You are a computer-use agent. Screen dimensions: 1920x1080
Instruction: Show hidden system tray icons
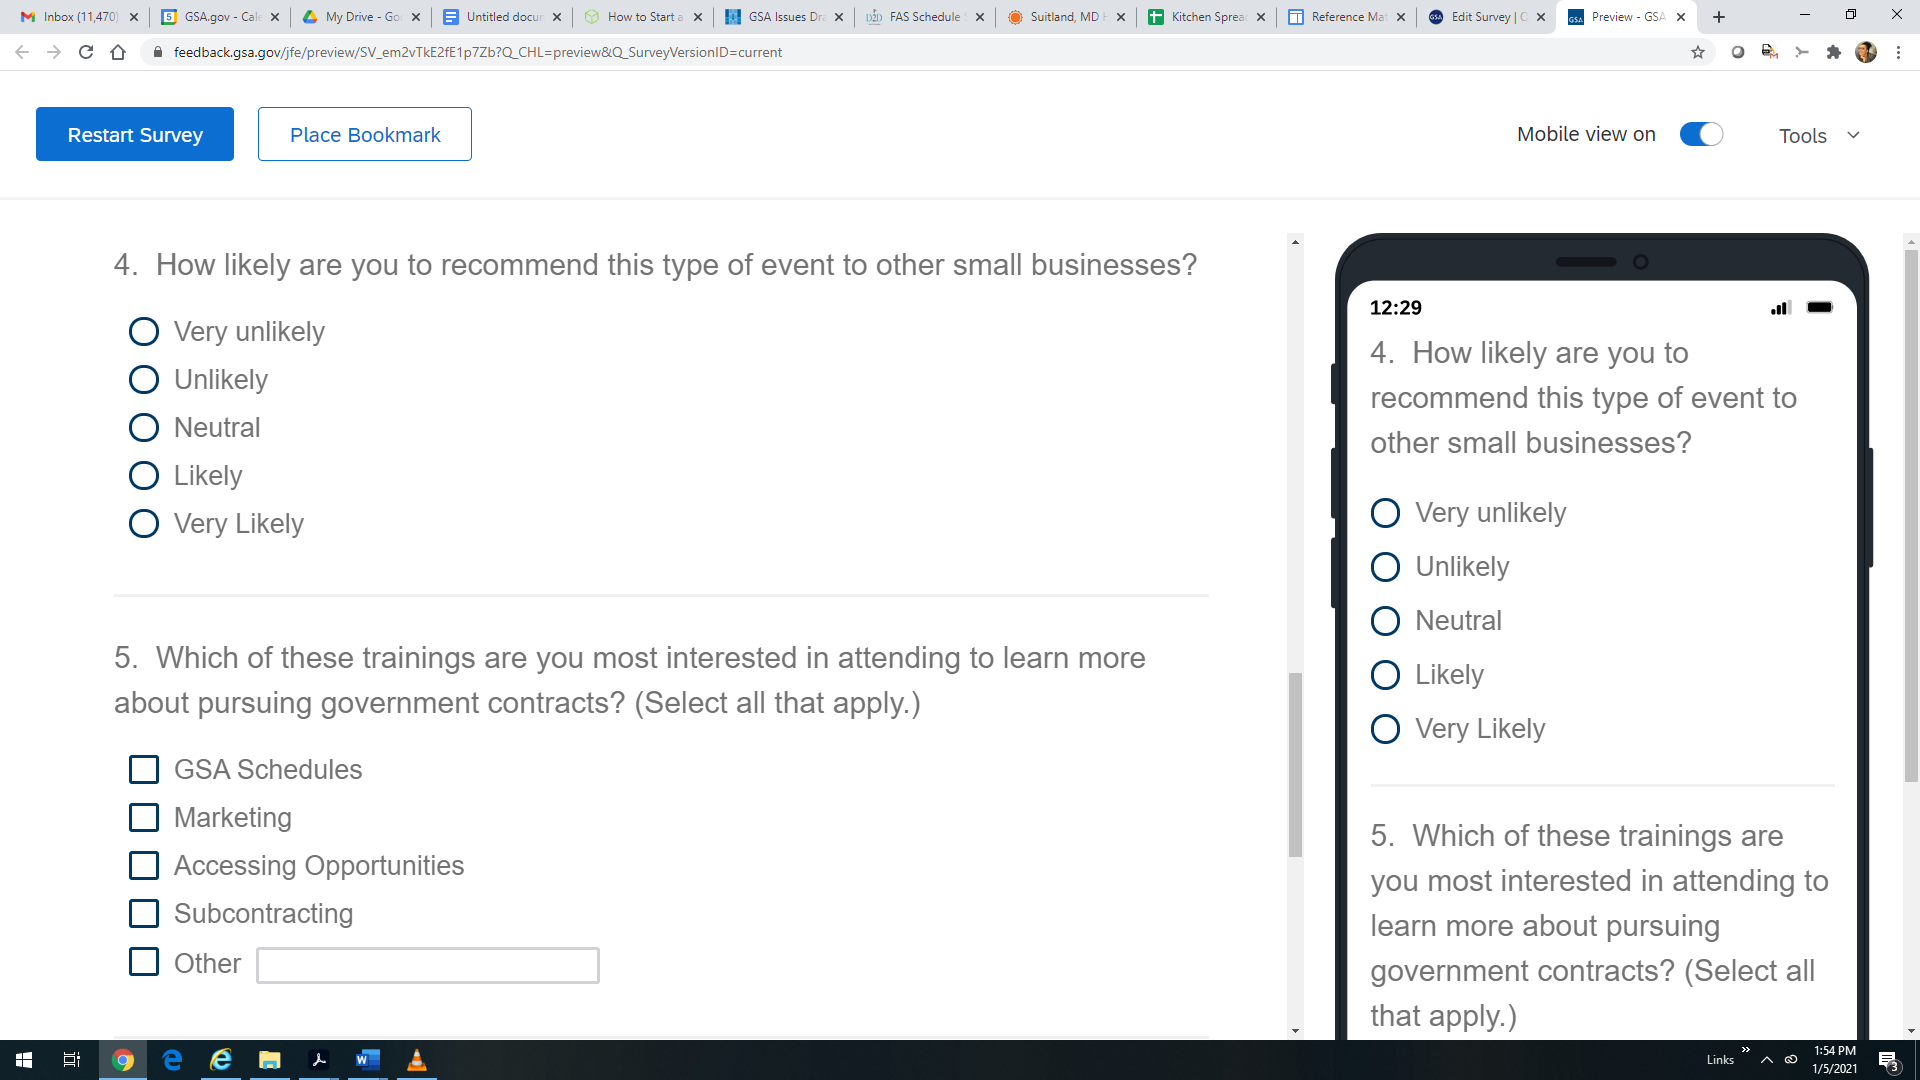(x=1767, y=1060)
